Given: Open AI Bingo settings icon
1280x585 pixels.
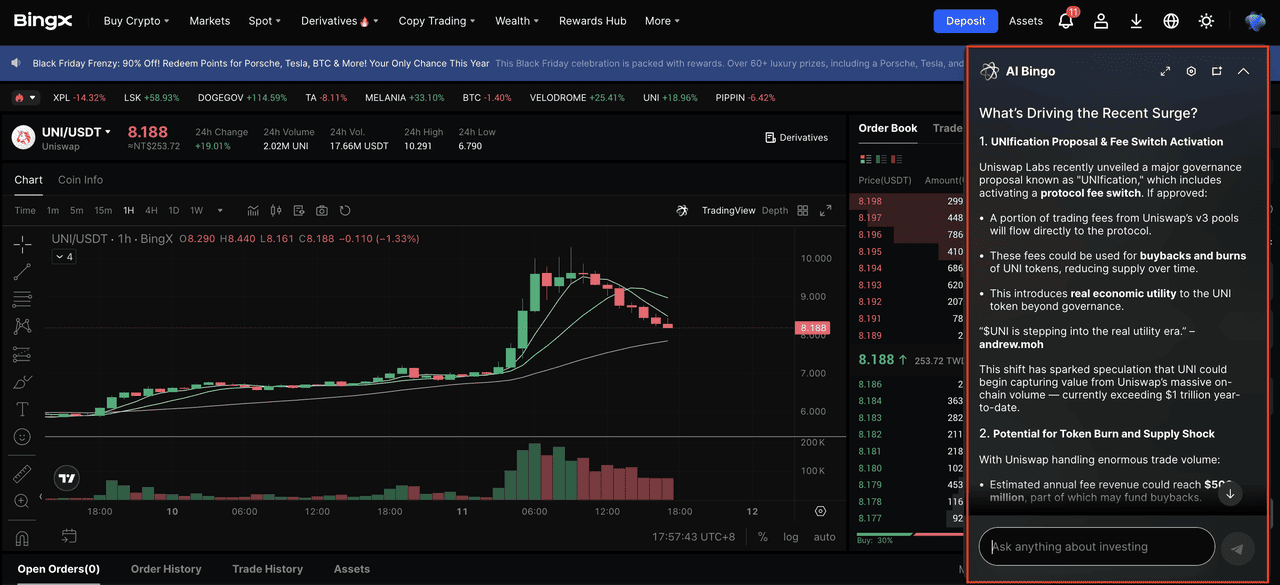Looking at the screenshot, I should [x=1191, y=72].
